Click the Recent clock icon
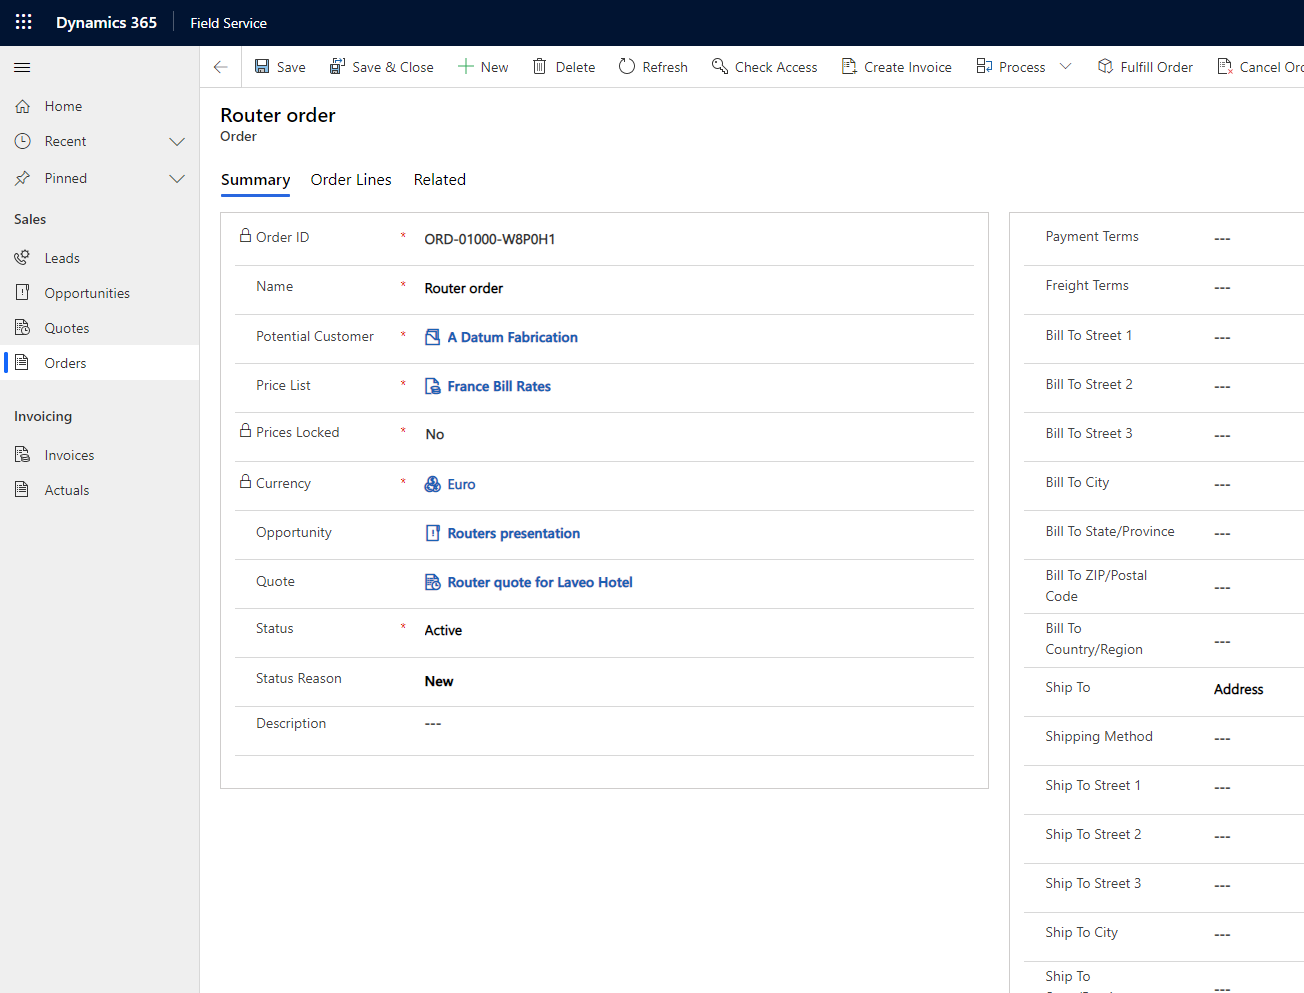The image size is (1304, 993). click(x=22, y=141)
